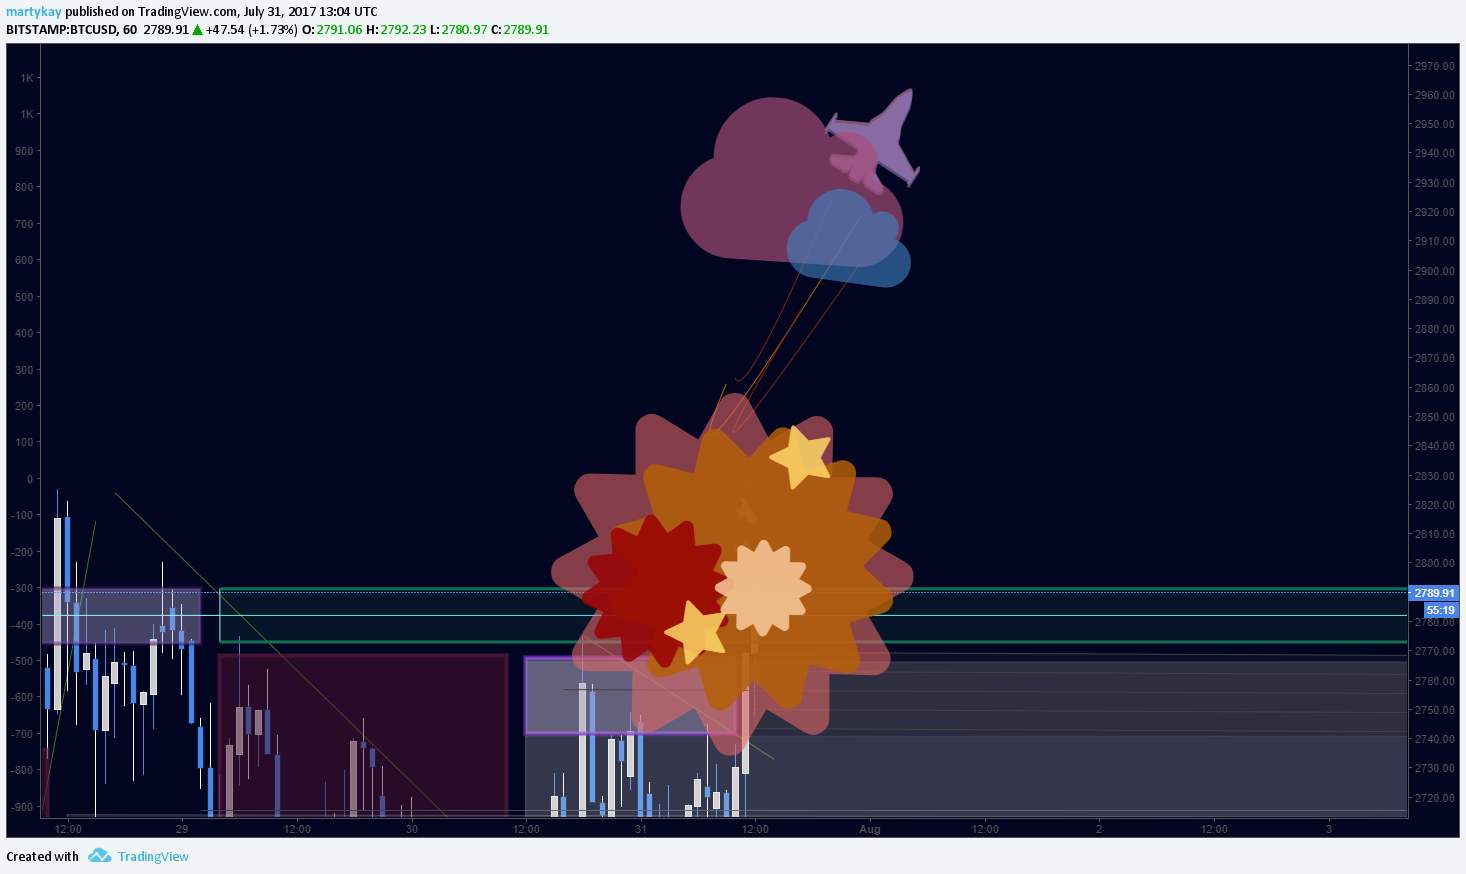Click the 29 date on time axis
The height and width of the screenshot is (874, 1466).
182,829
